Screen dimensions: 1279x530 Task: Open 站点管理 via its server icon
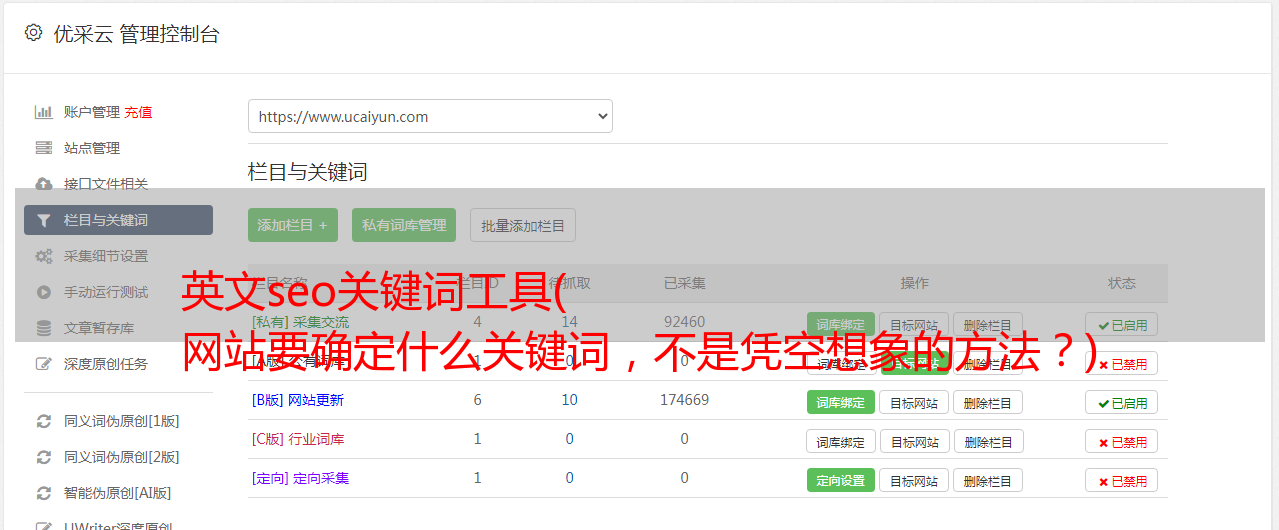[x=44, y=148]
